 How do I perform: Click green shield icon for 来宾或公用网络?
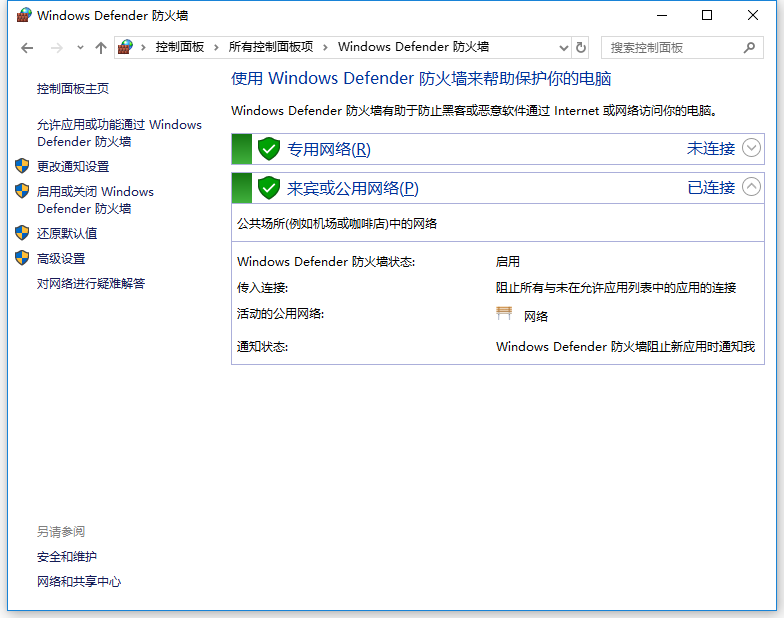pos(269,188)
